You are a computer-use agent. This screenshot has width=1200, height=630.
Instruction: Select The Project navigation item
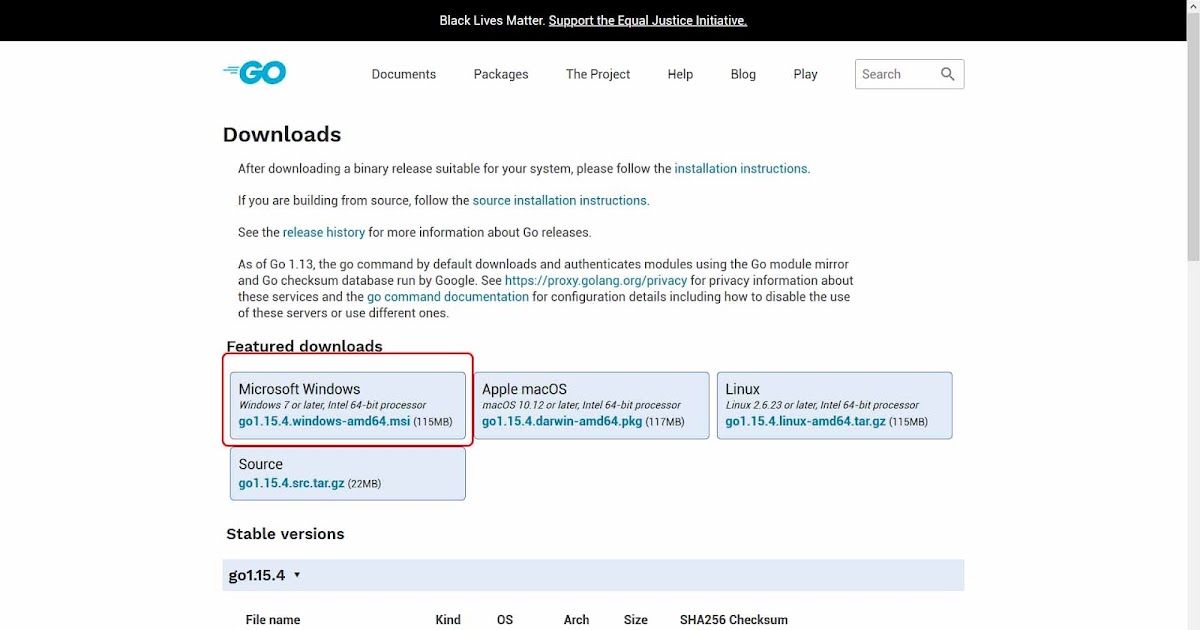point(597,74)
